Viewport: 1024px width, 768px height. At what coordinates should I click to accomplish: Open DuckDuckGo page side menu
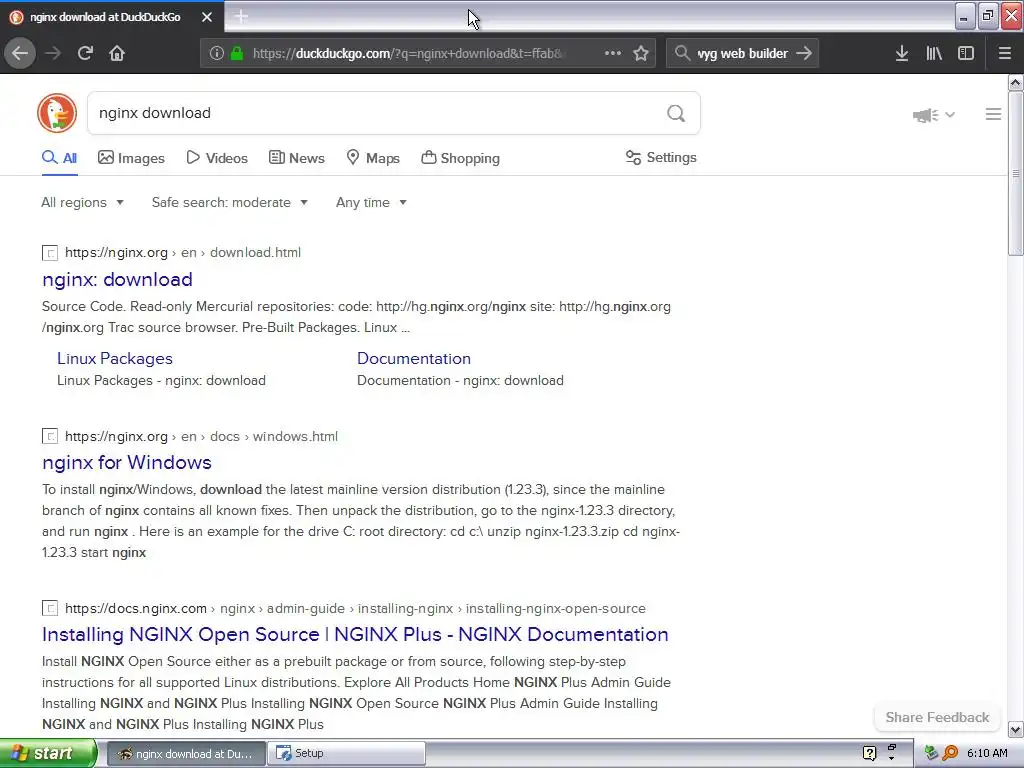(x=993, y=114)
